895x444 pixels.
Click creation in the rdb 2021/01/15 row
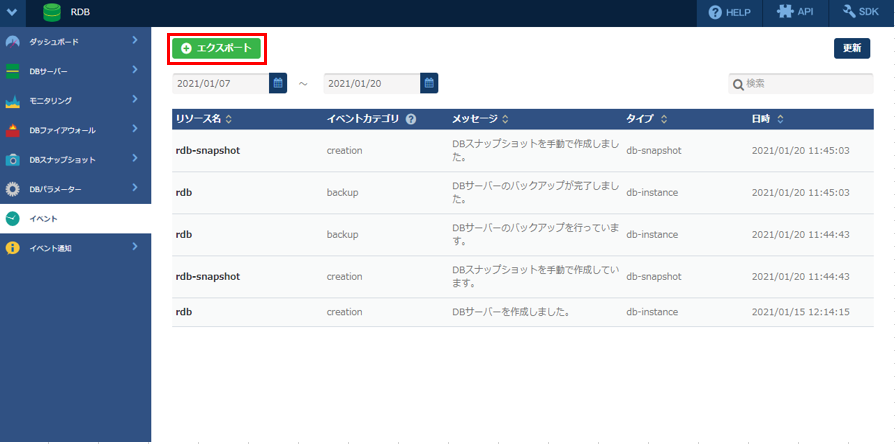click(x=344, y=312)
